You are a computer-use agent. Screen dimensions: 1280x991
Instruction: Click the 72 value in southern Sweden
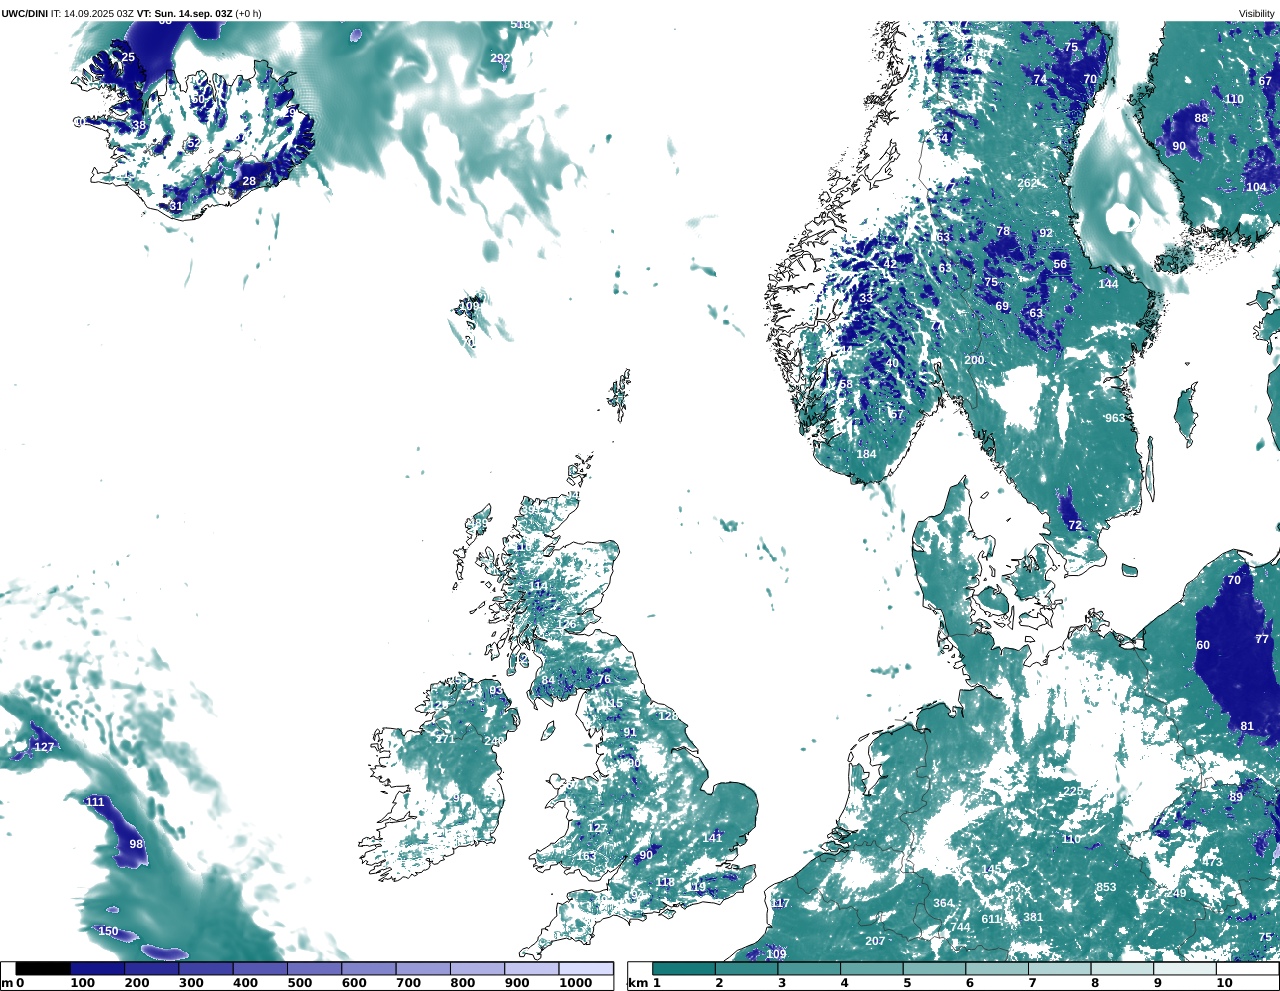(x=1075, y=525)
